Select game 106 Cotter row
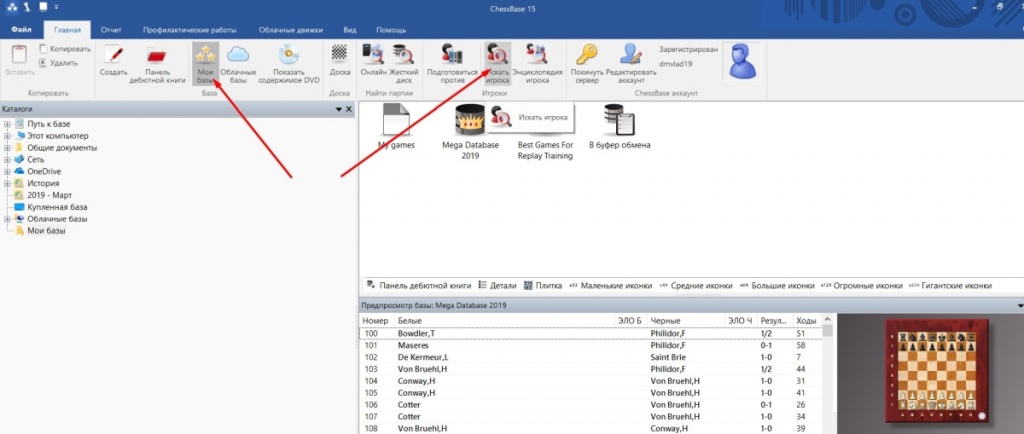This screenshot has width=1024, height=434. point(588,405)
